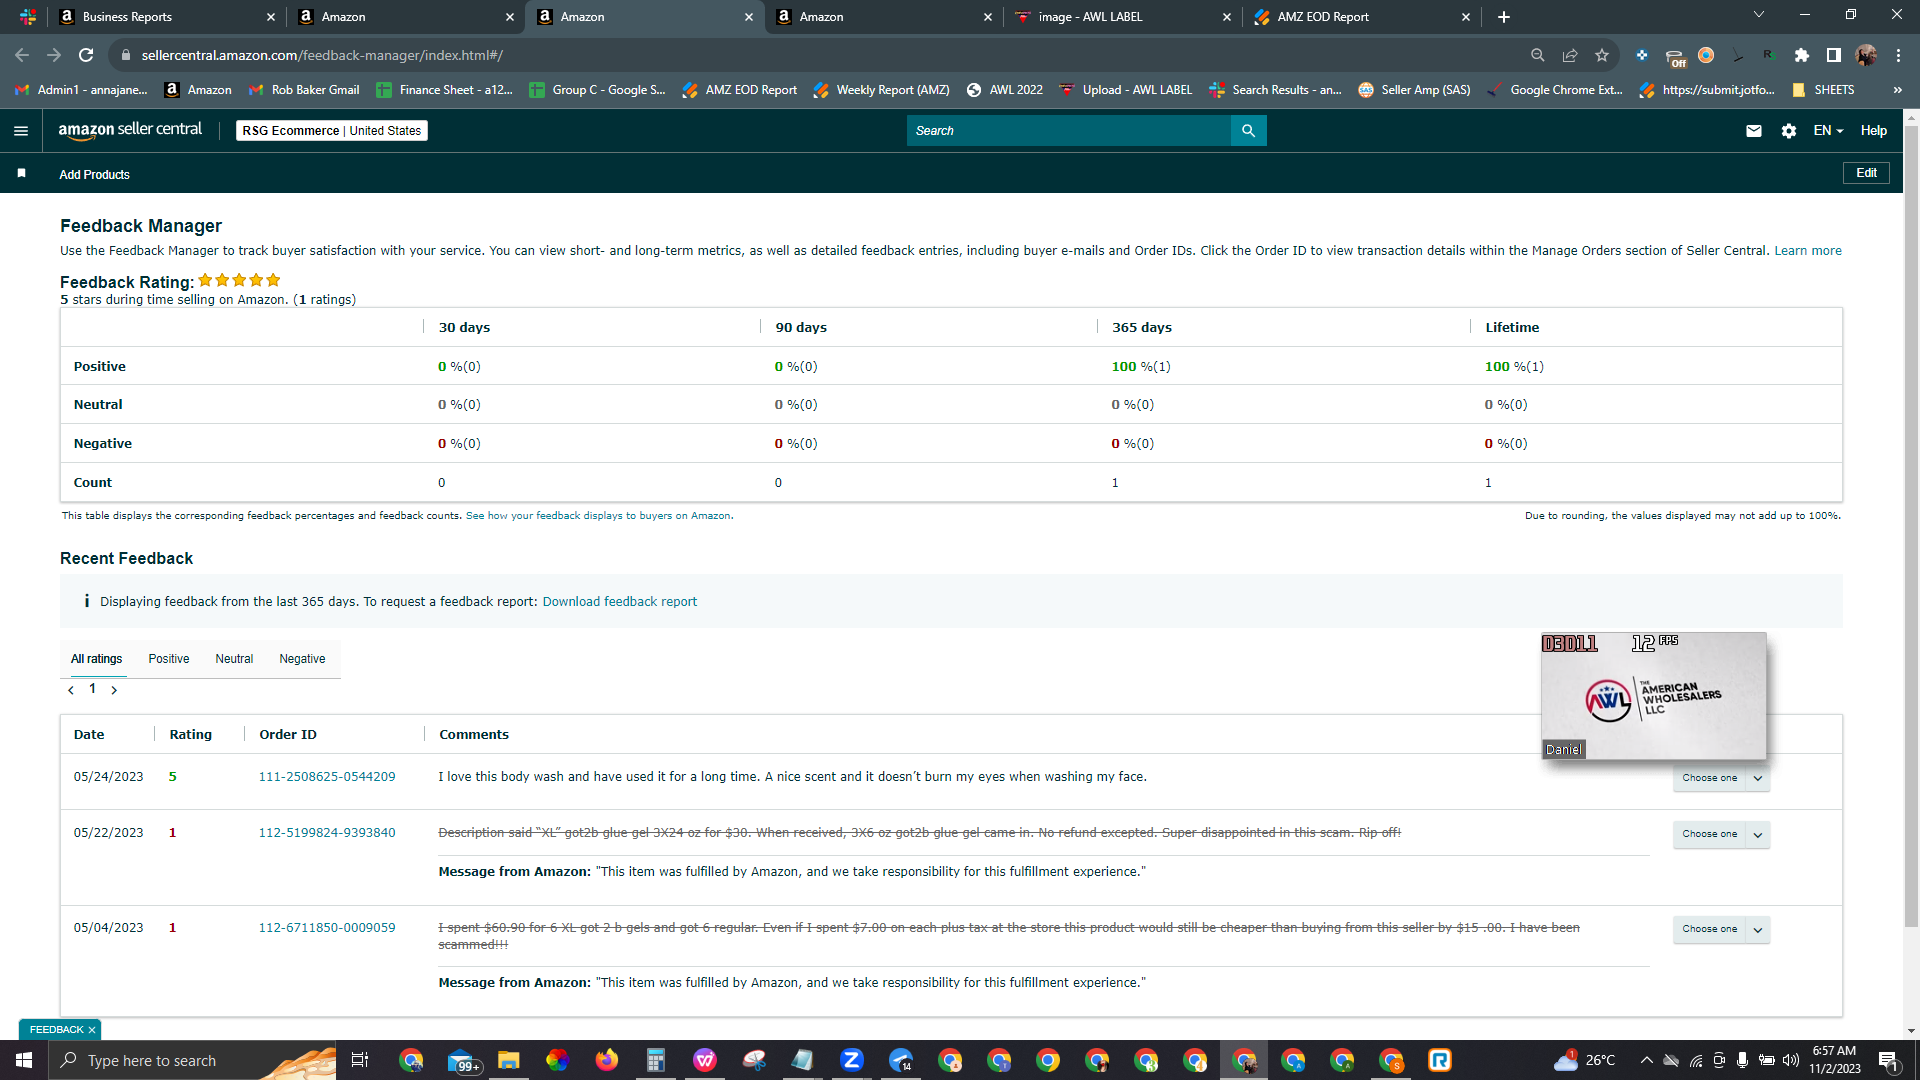The width and height of the screenshot is (1920, 1080).
Task: Click the Learn more link
Action: click(x=1808, y=251)
